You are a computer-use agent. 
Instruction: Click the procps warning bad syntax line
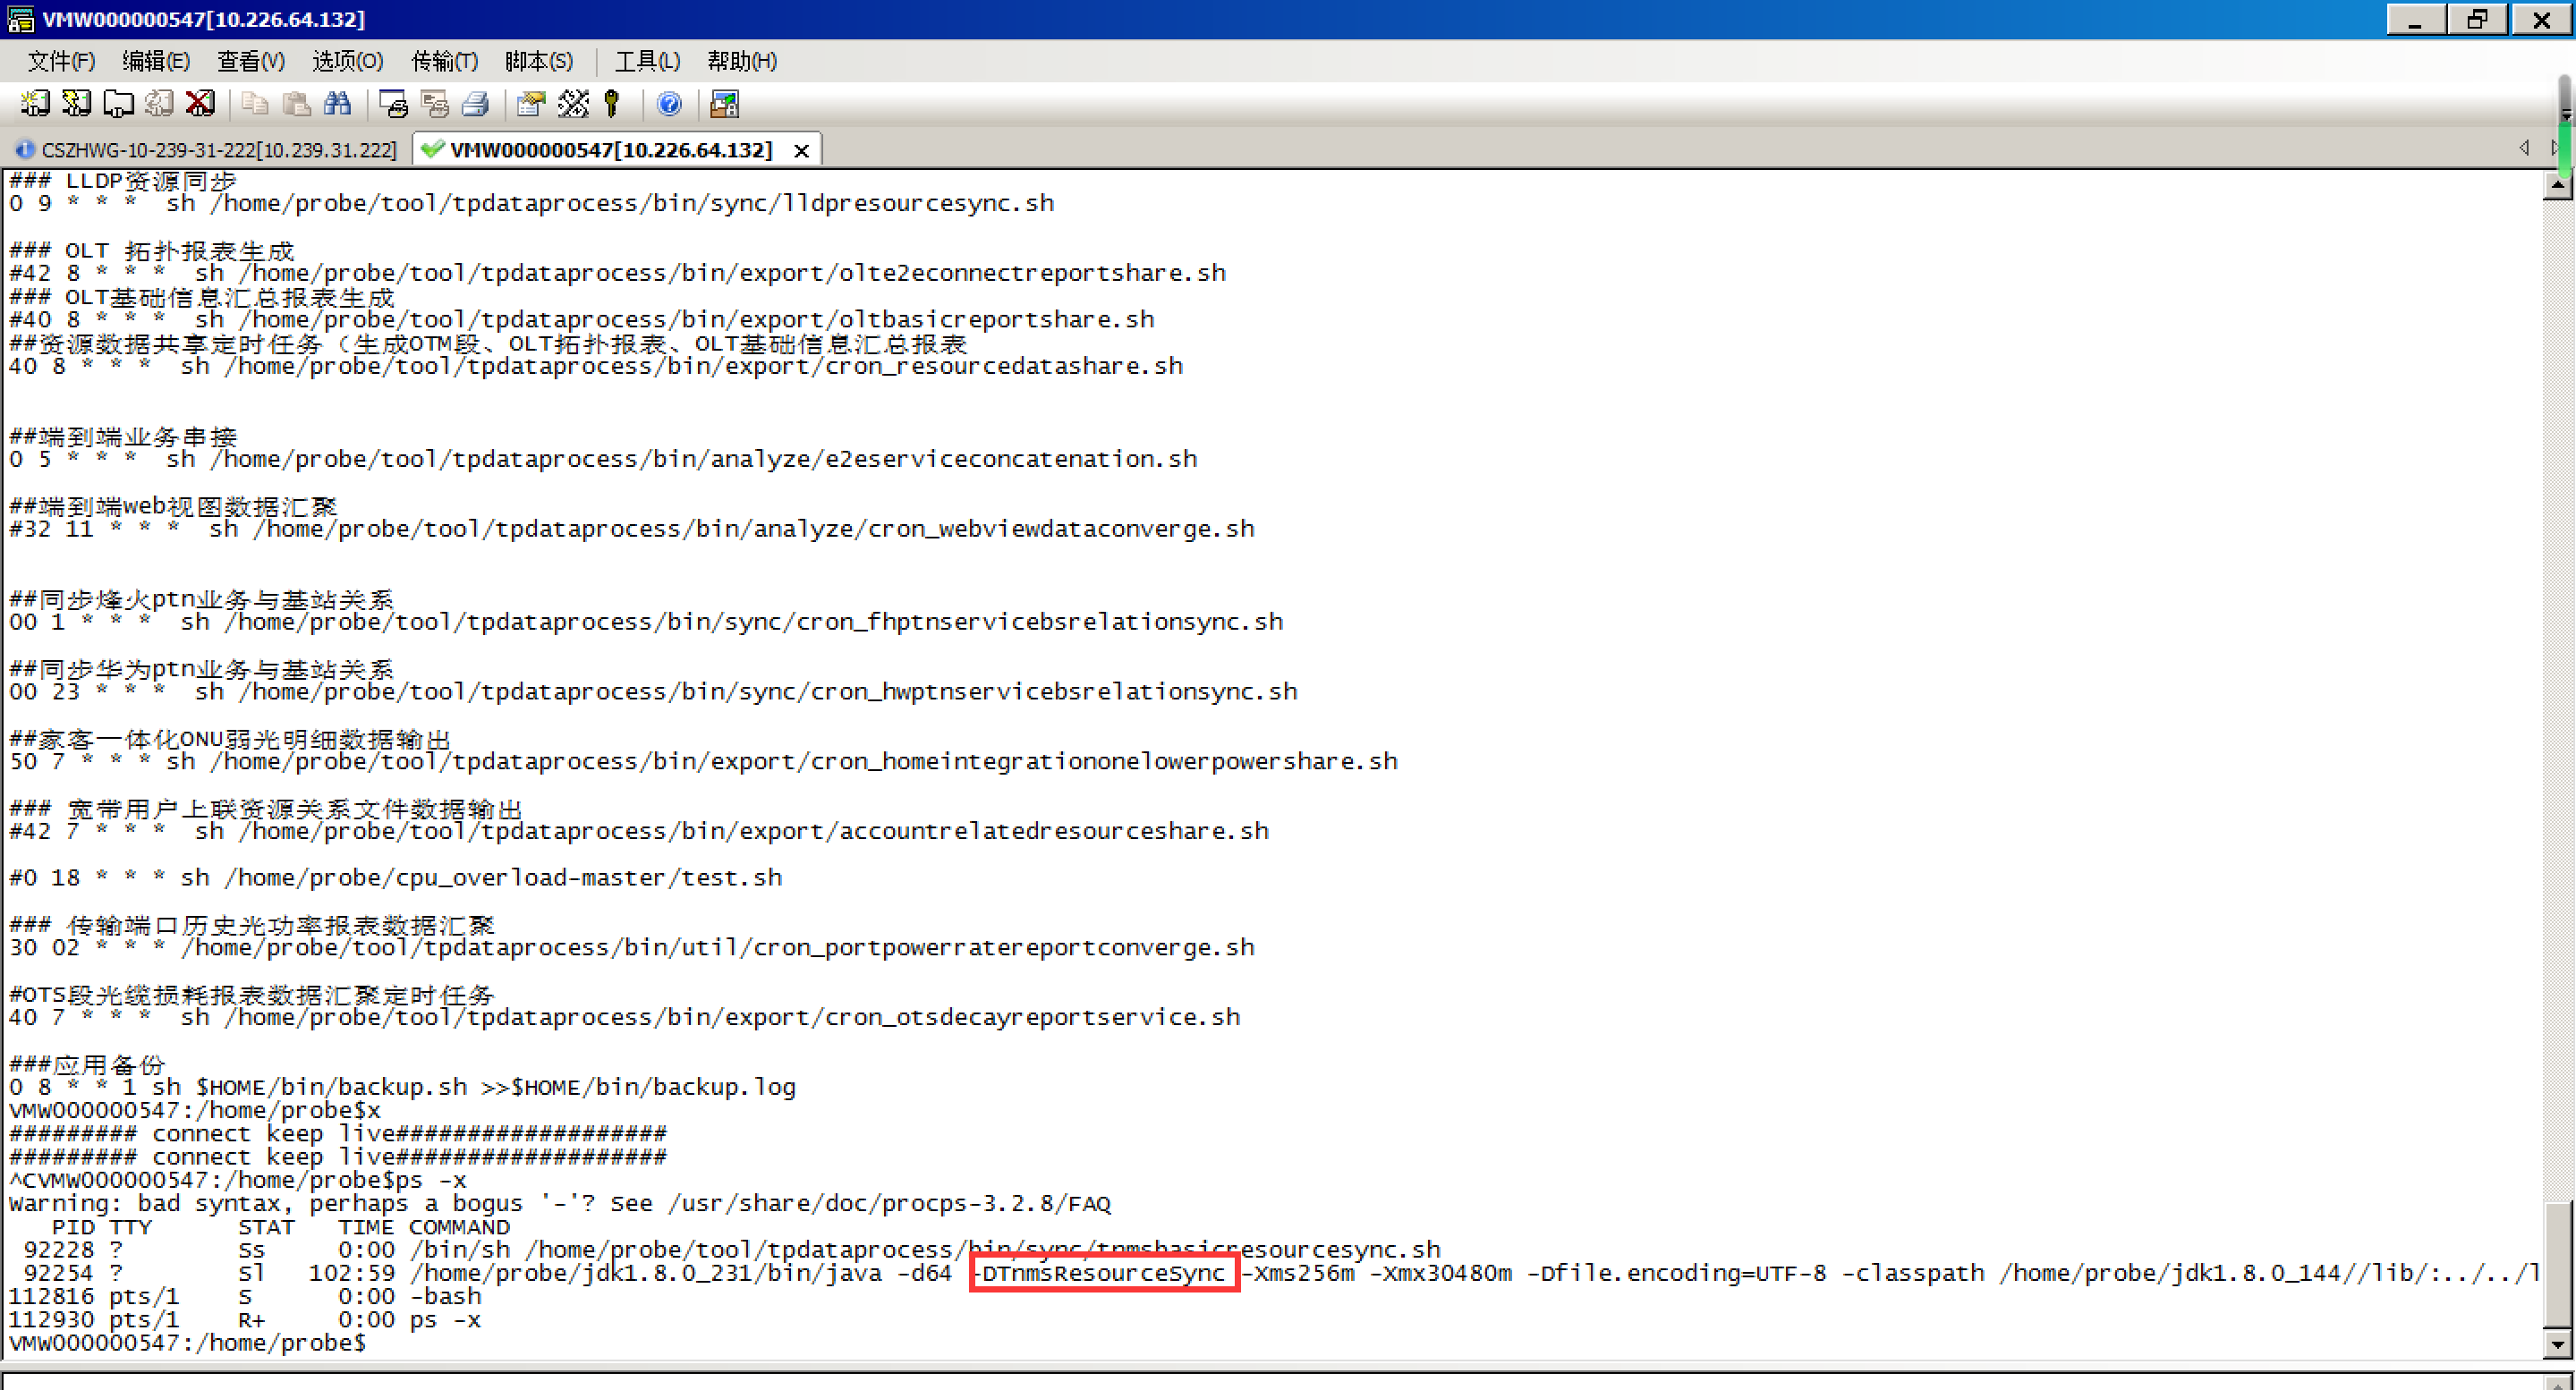coord(560,1203)
